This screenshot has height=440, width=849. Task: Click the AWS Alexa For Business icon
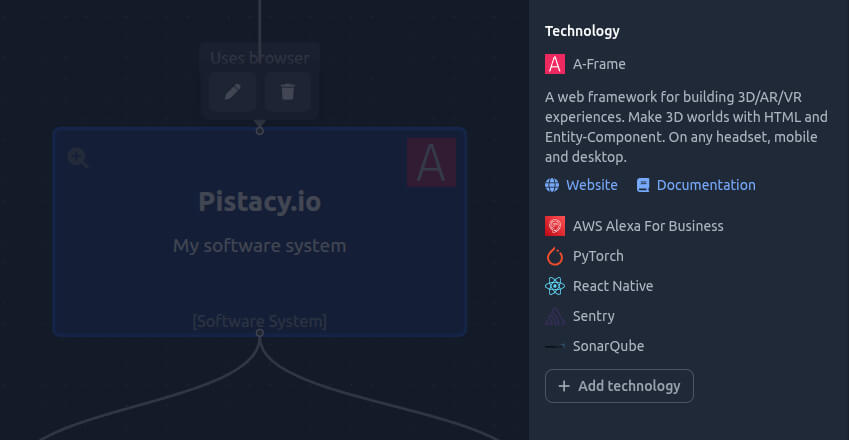(x=554, y=226)
